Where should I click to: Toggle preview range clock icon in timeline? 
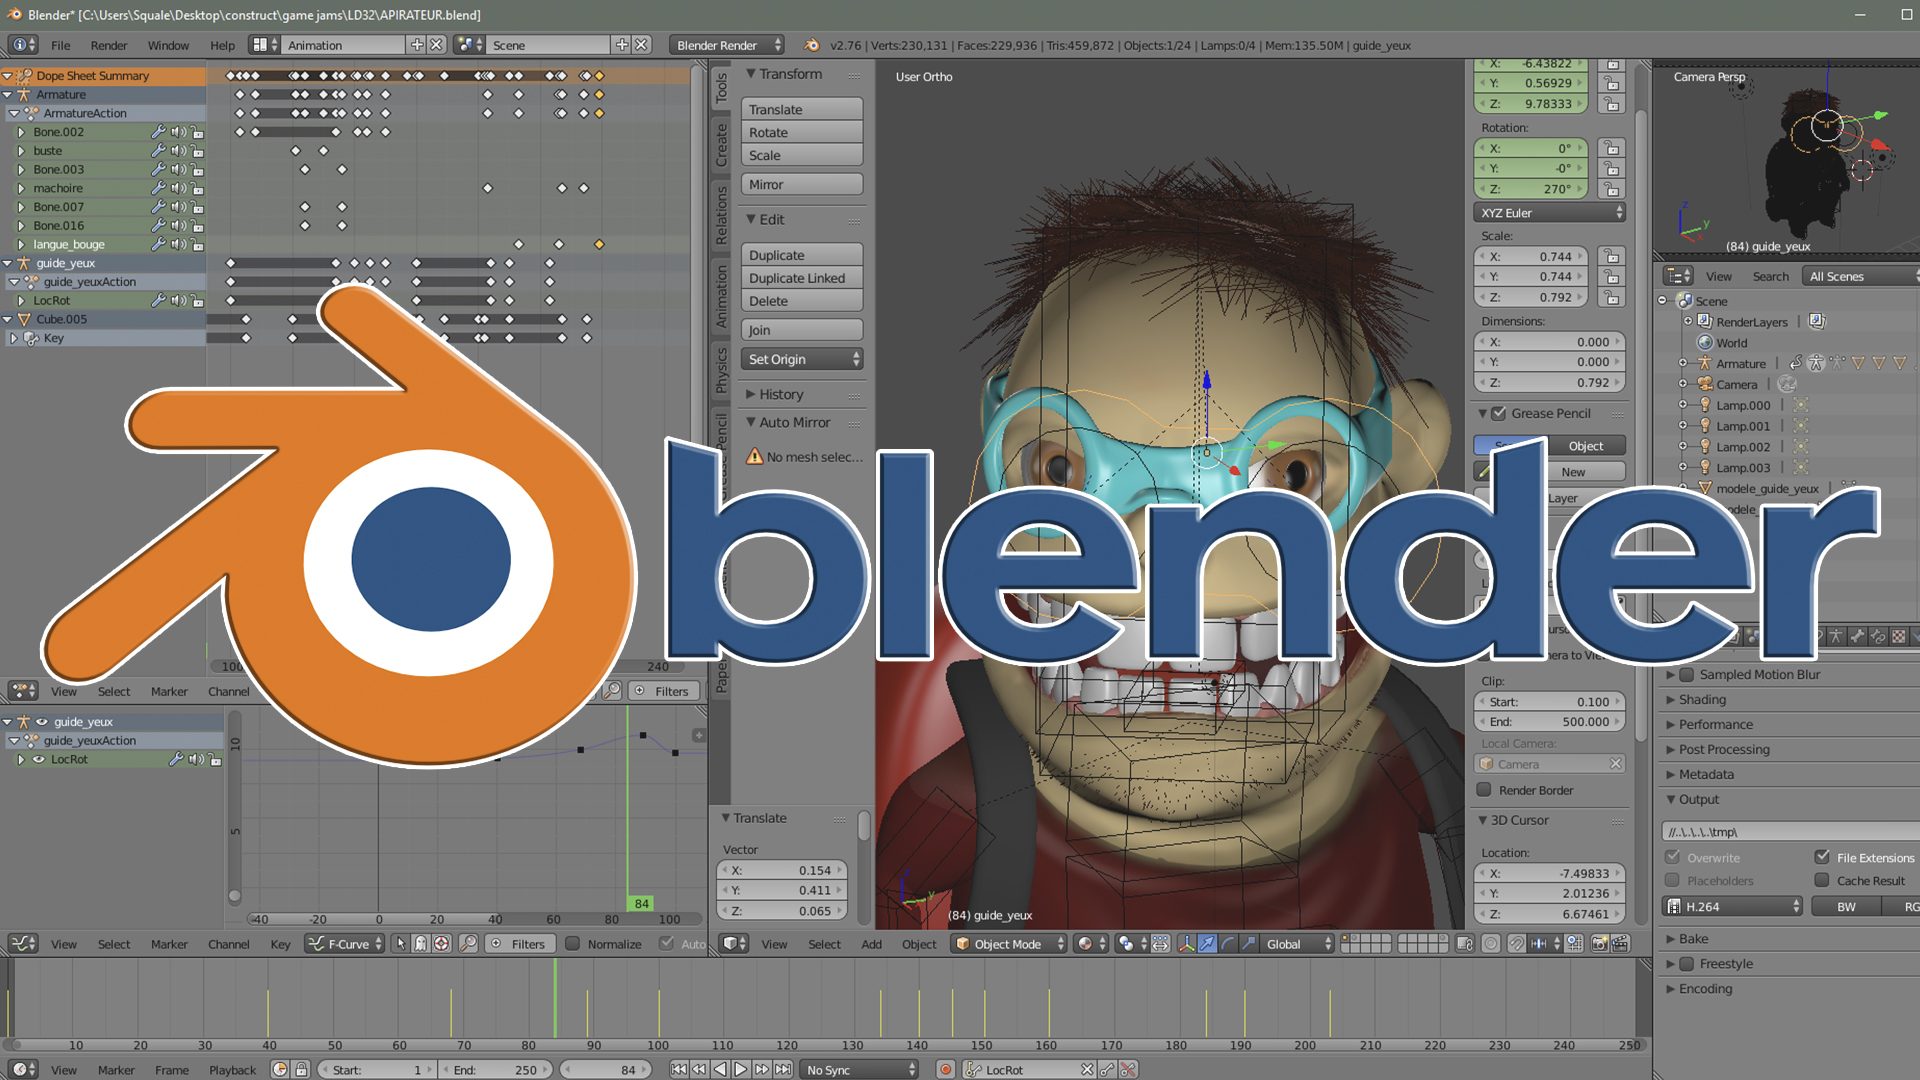[280, 1069]
